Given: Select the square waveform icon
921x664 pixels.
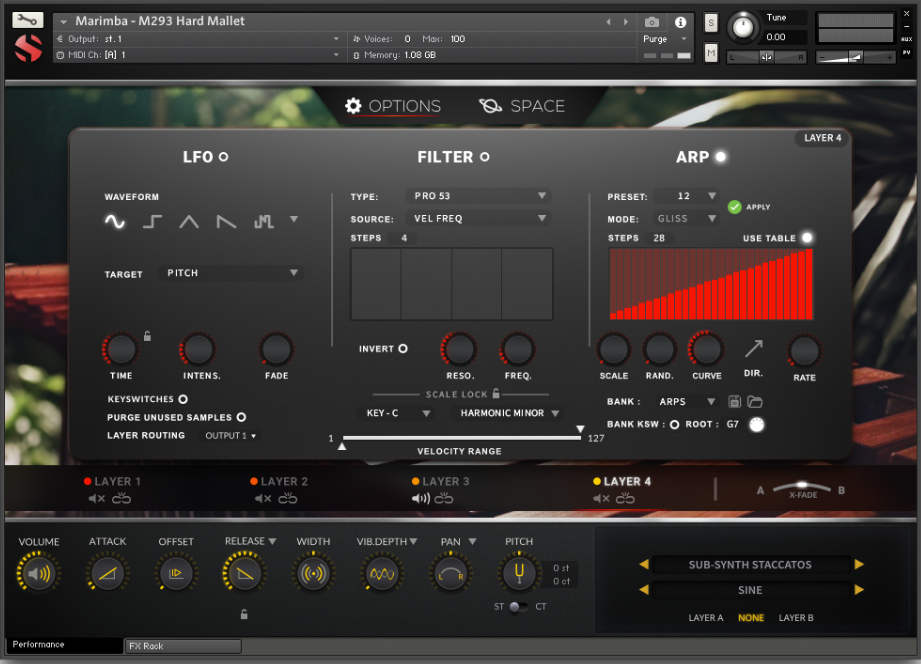Looking at the screenshot, I should pos(152,222).
